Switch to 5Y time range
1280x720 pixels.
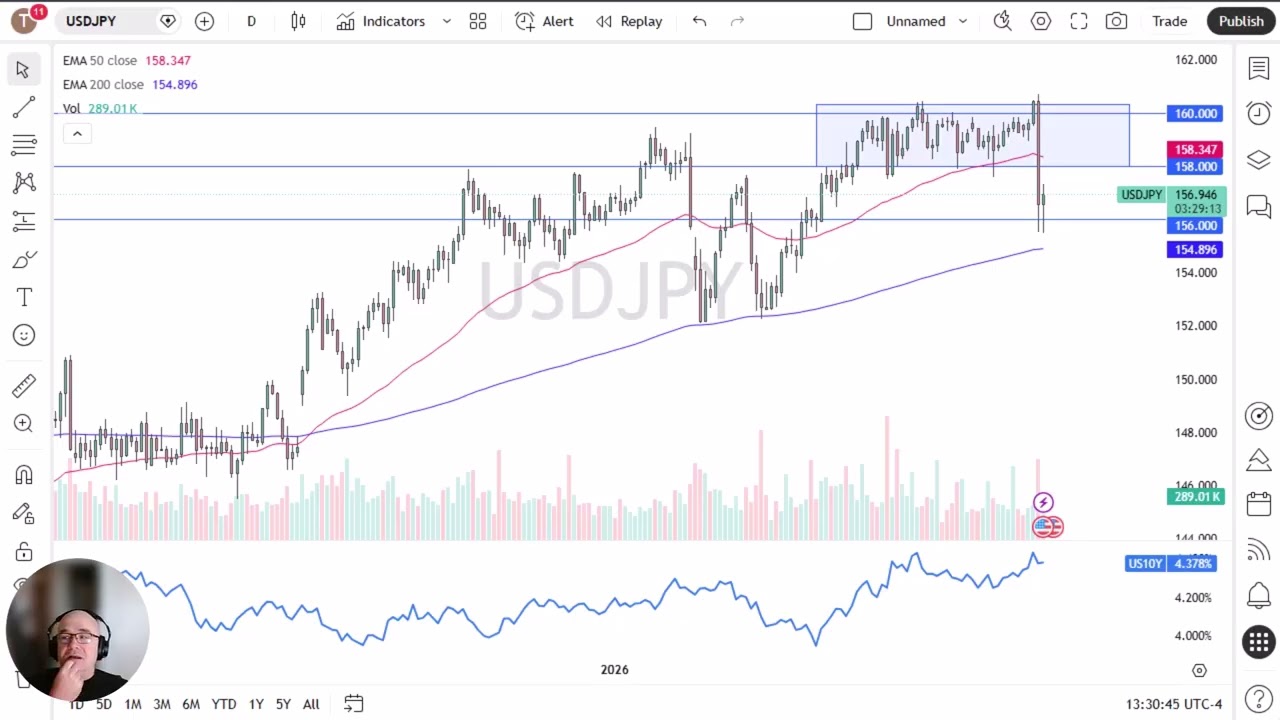click(283, 704)
